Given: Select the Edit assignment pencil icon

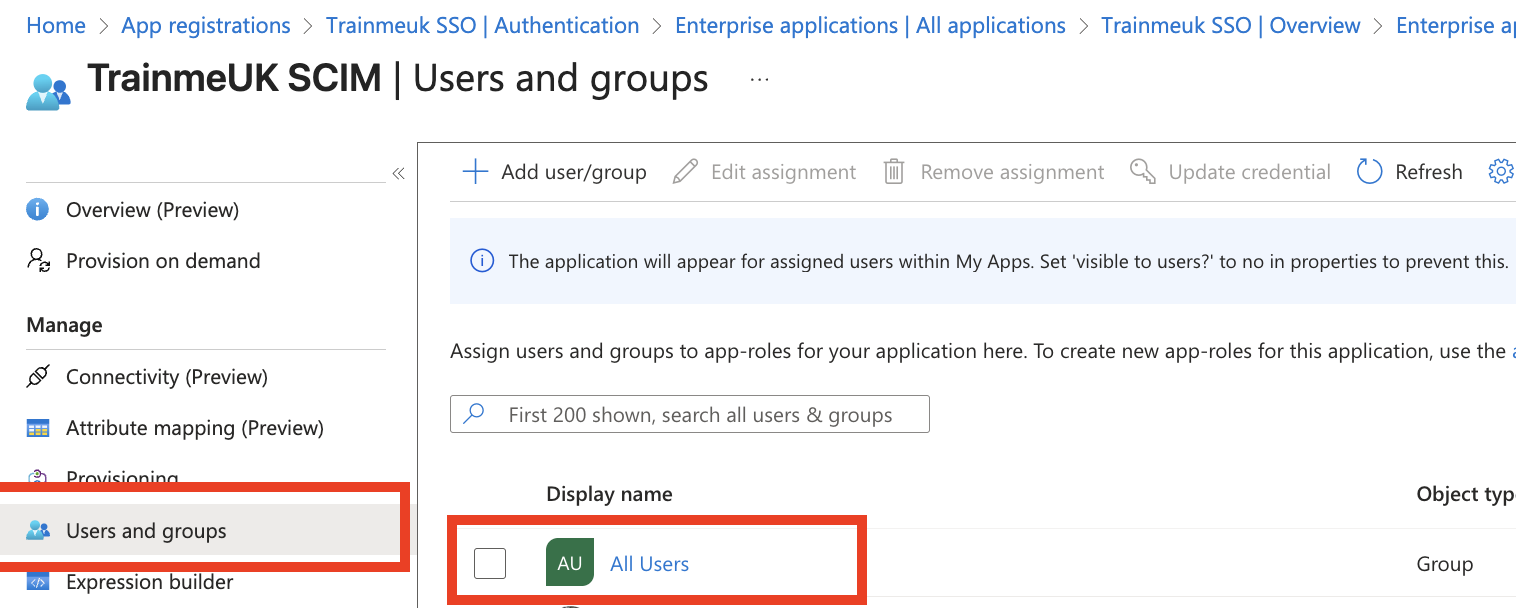Looking at the screenshot, I should tap(684, 171).
